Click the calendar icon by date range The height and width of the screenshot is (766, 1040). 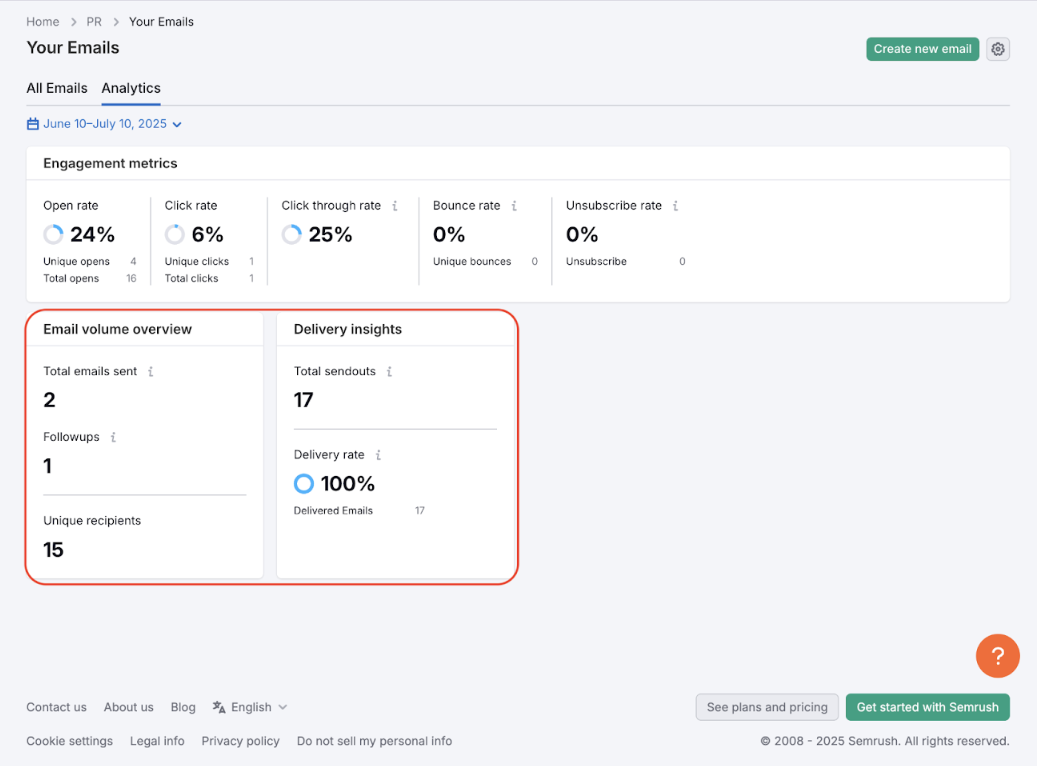pyautogui.click(x=33, y=124)
